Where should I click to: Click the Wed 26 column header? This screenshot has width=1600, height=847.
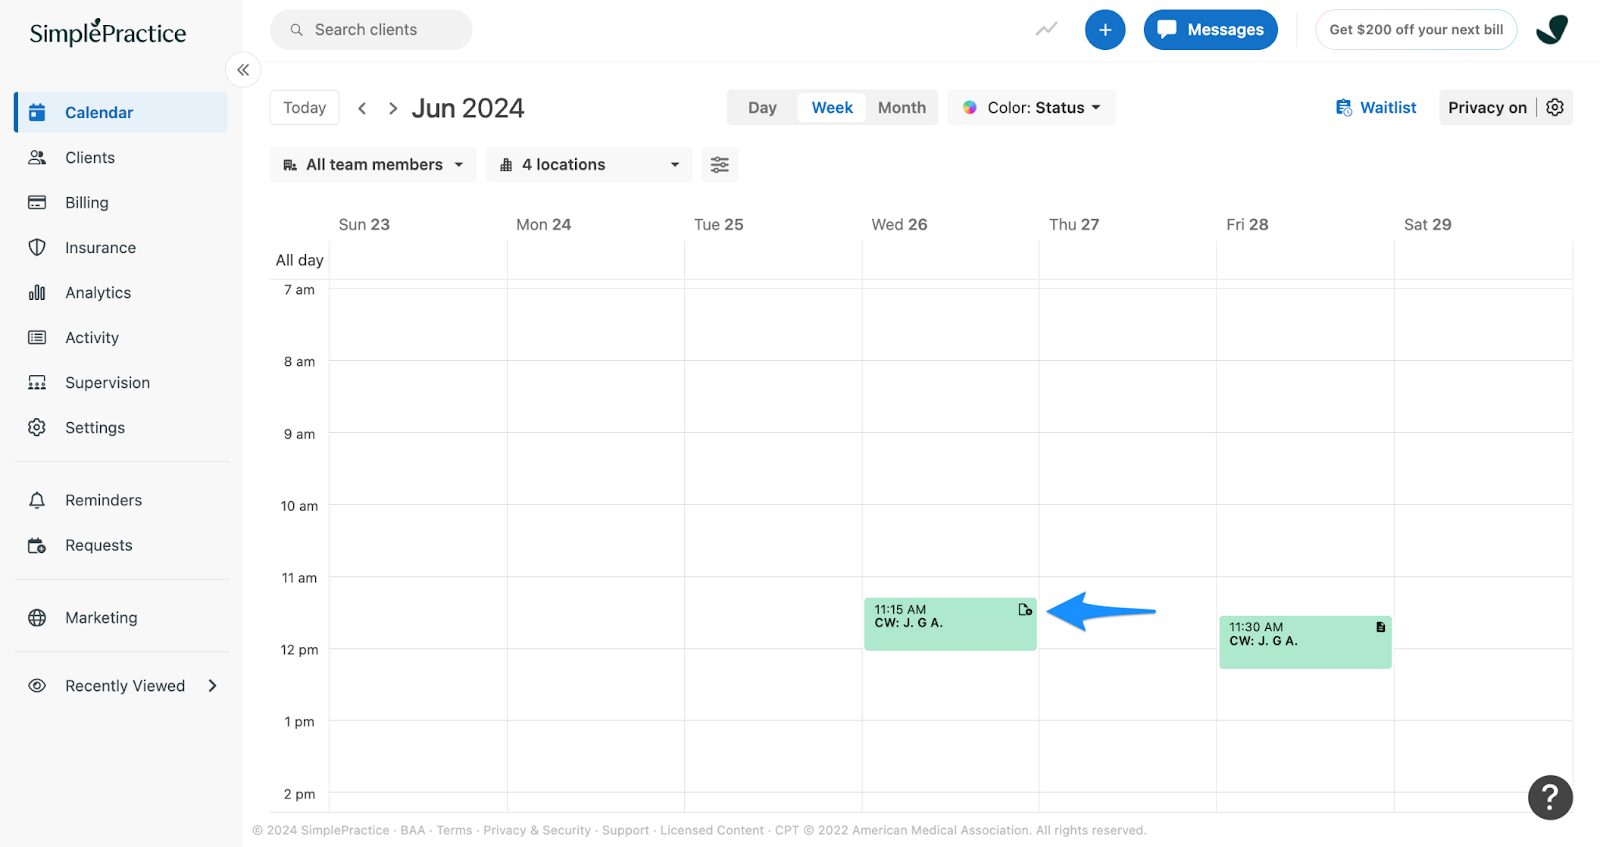[x=899, y=224]
